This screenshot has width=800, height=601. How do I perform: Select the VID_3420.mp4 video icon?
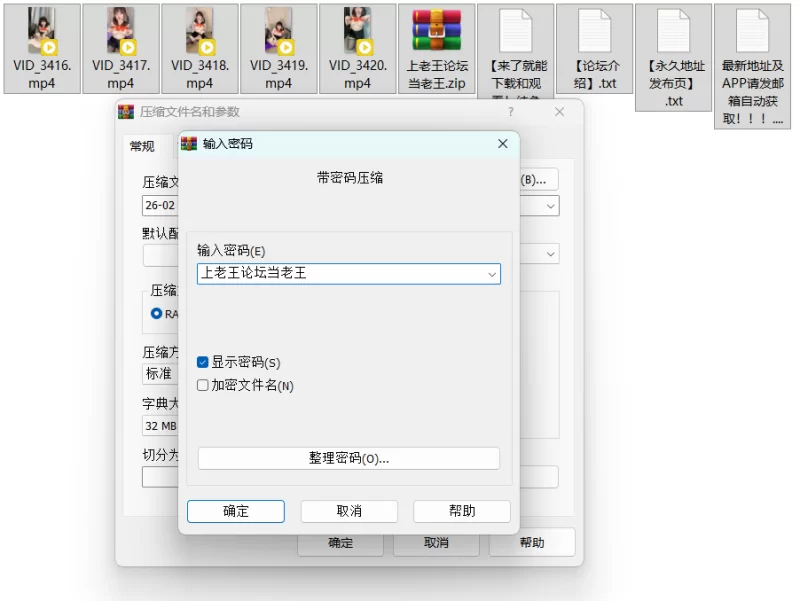[358, 32]
